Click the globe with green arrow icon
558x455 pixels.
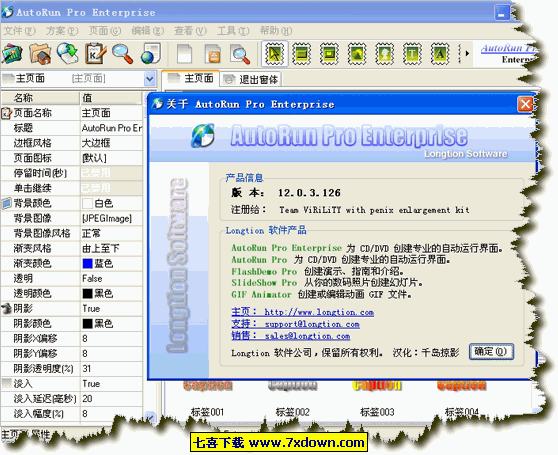68,54
